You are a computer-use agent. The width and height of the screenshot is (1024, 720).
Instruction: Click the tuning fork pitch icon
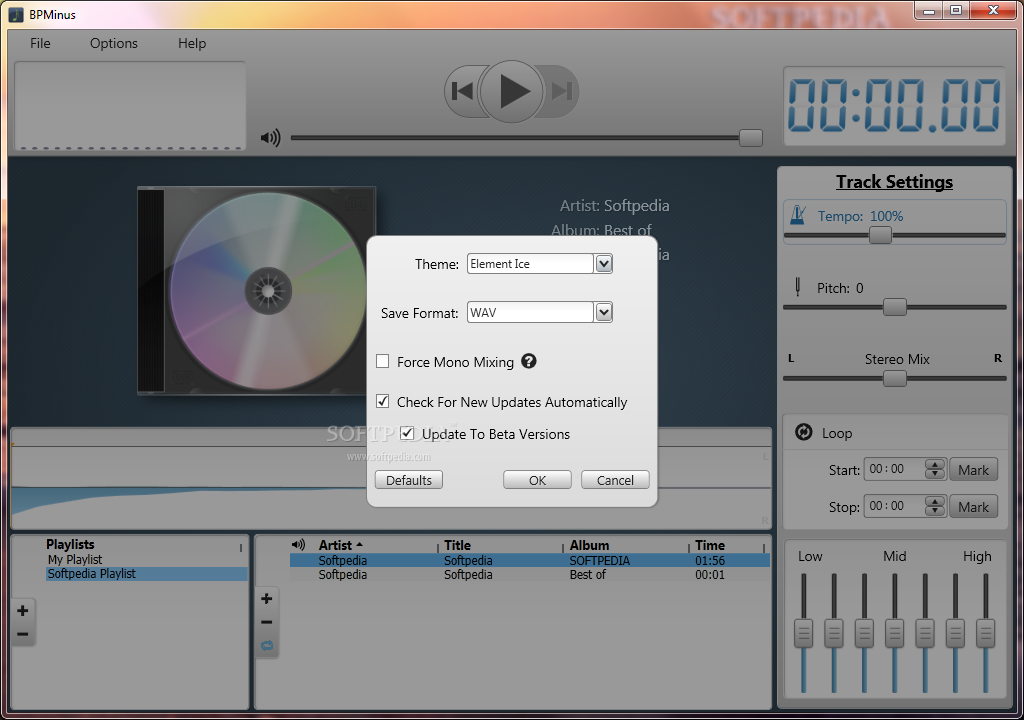[x=797, y=287]
